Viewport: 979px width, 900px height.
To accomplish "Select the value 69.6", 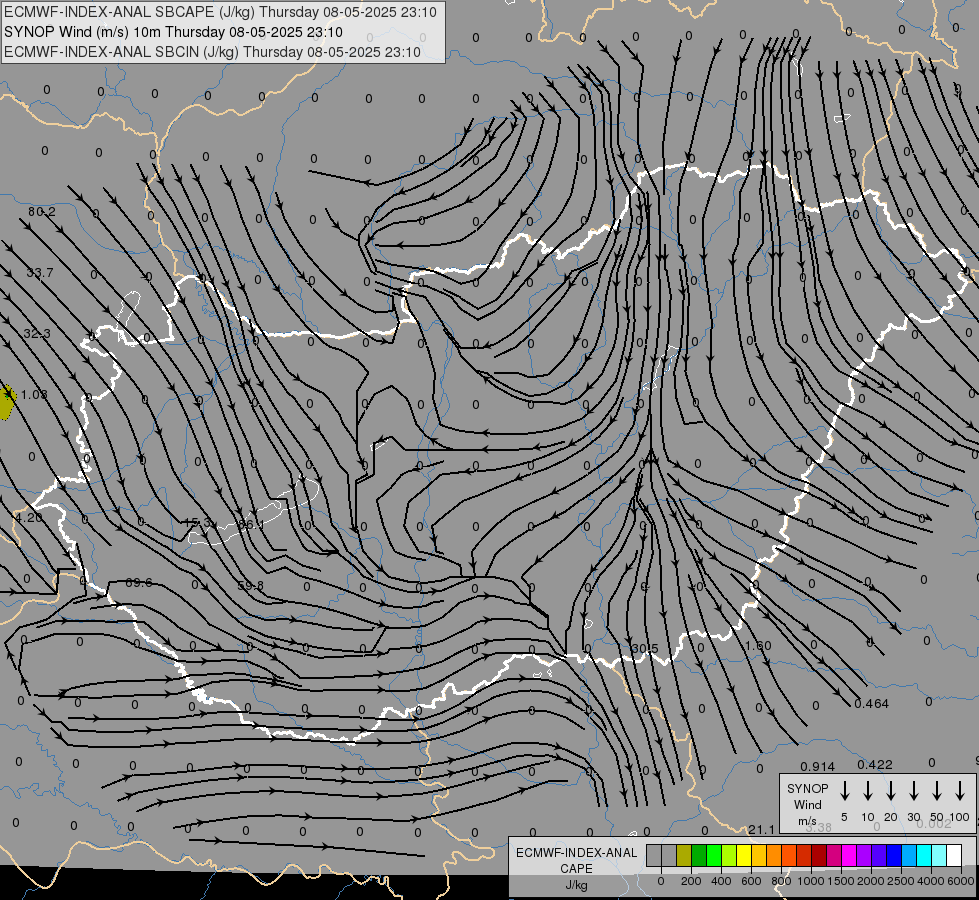I will point(139,582).
